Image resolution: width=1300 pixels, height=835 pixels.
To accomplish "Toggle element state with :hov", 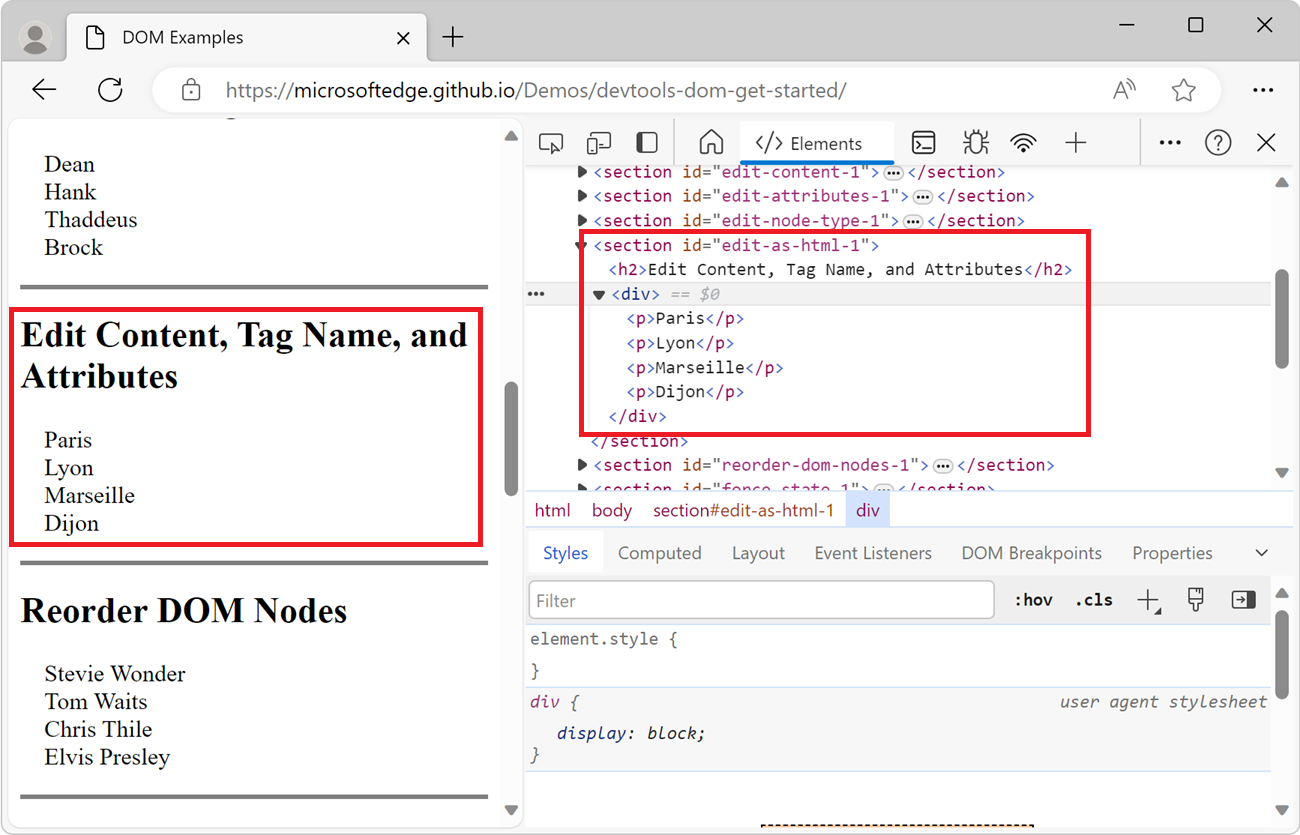I will click(x=1033, y=599).
